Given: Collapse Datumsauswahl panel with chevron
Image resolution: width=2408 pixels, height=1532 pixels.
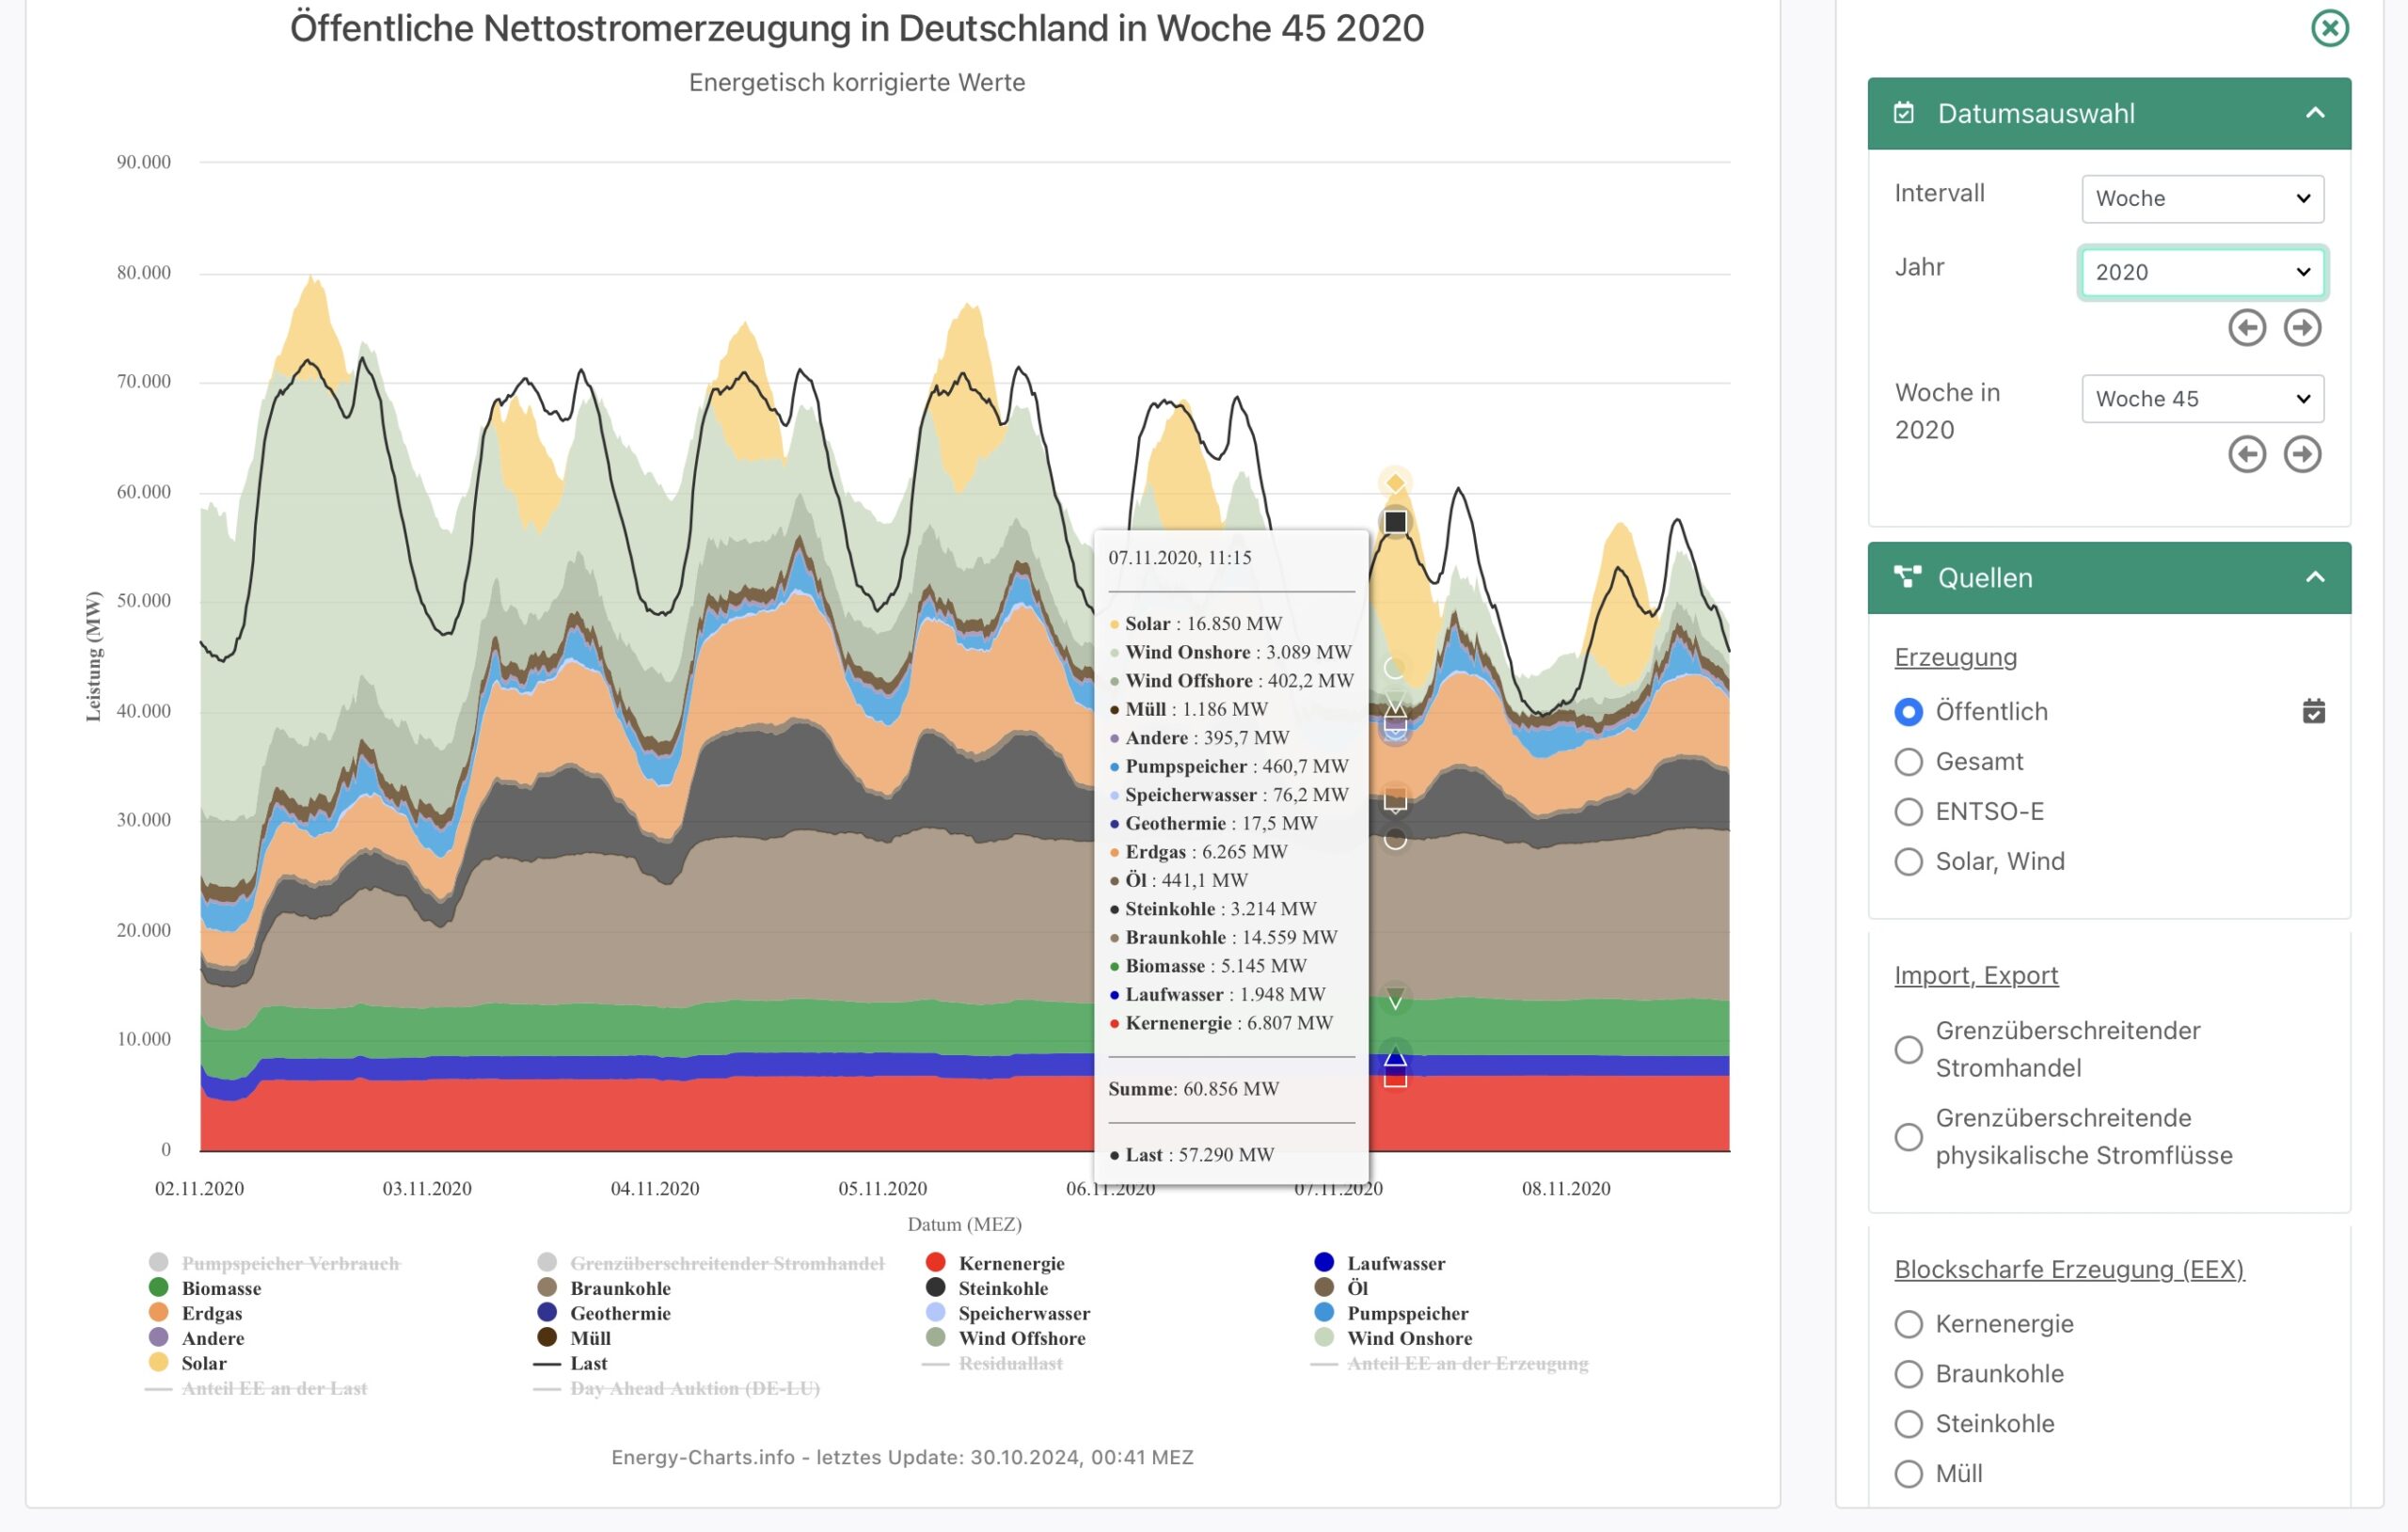Looking at the screenshot, I should pos(2314,113).
